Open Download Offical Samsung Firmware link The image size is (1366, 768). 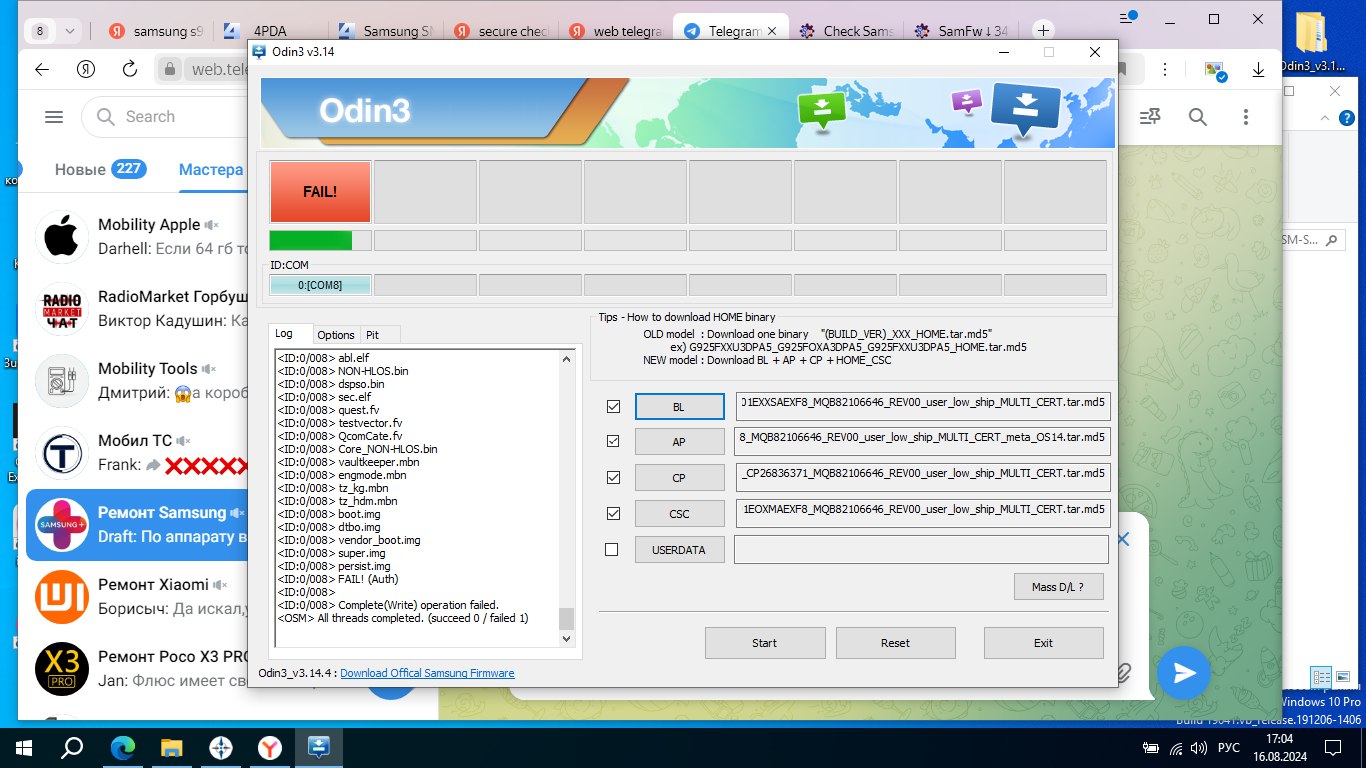coord(427,673)
